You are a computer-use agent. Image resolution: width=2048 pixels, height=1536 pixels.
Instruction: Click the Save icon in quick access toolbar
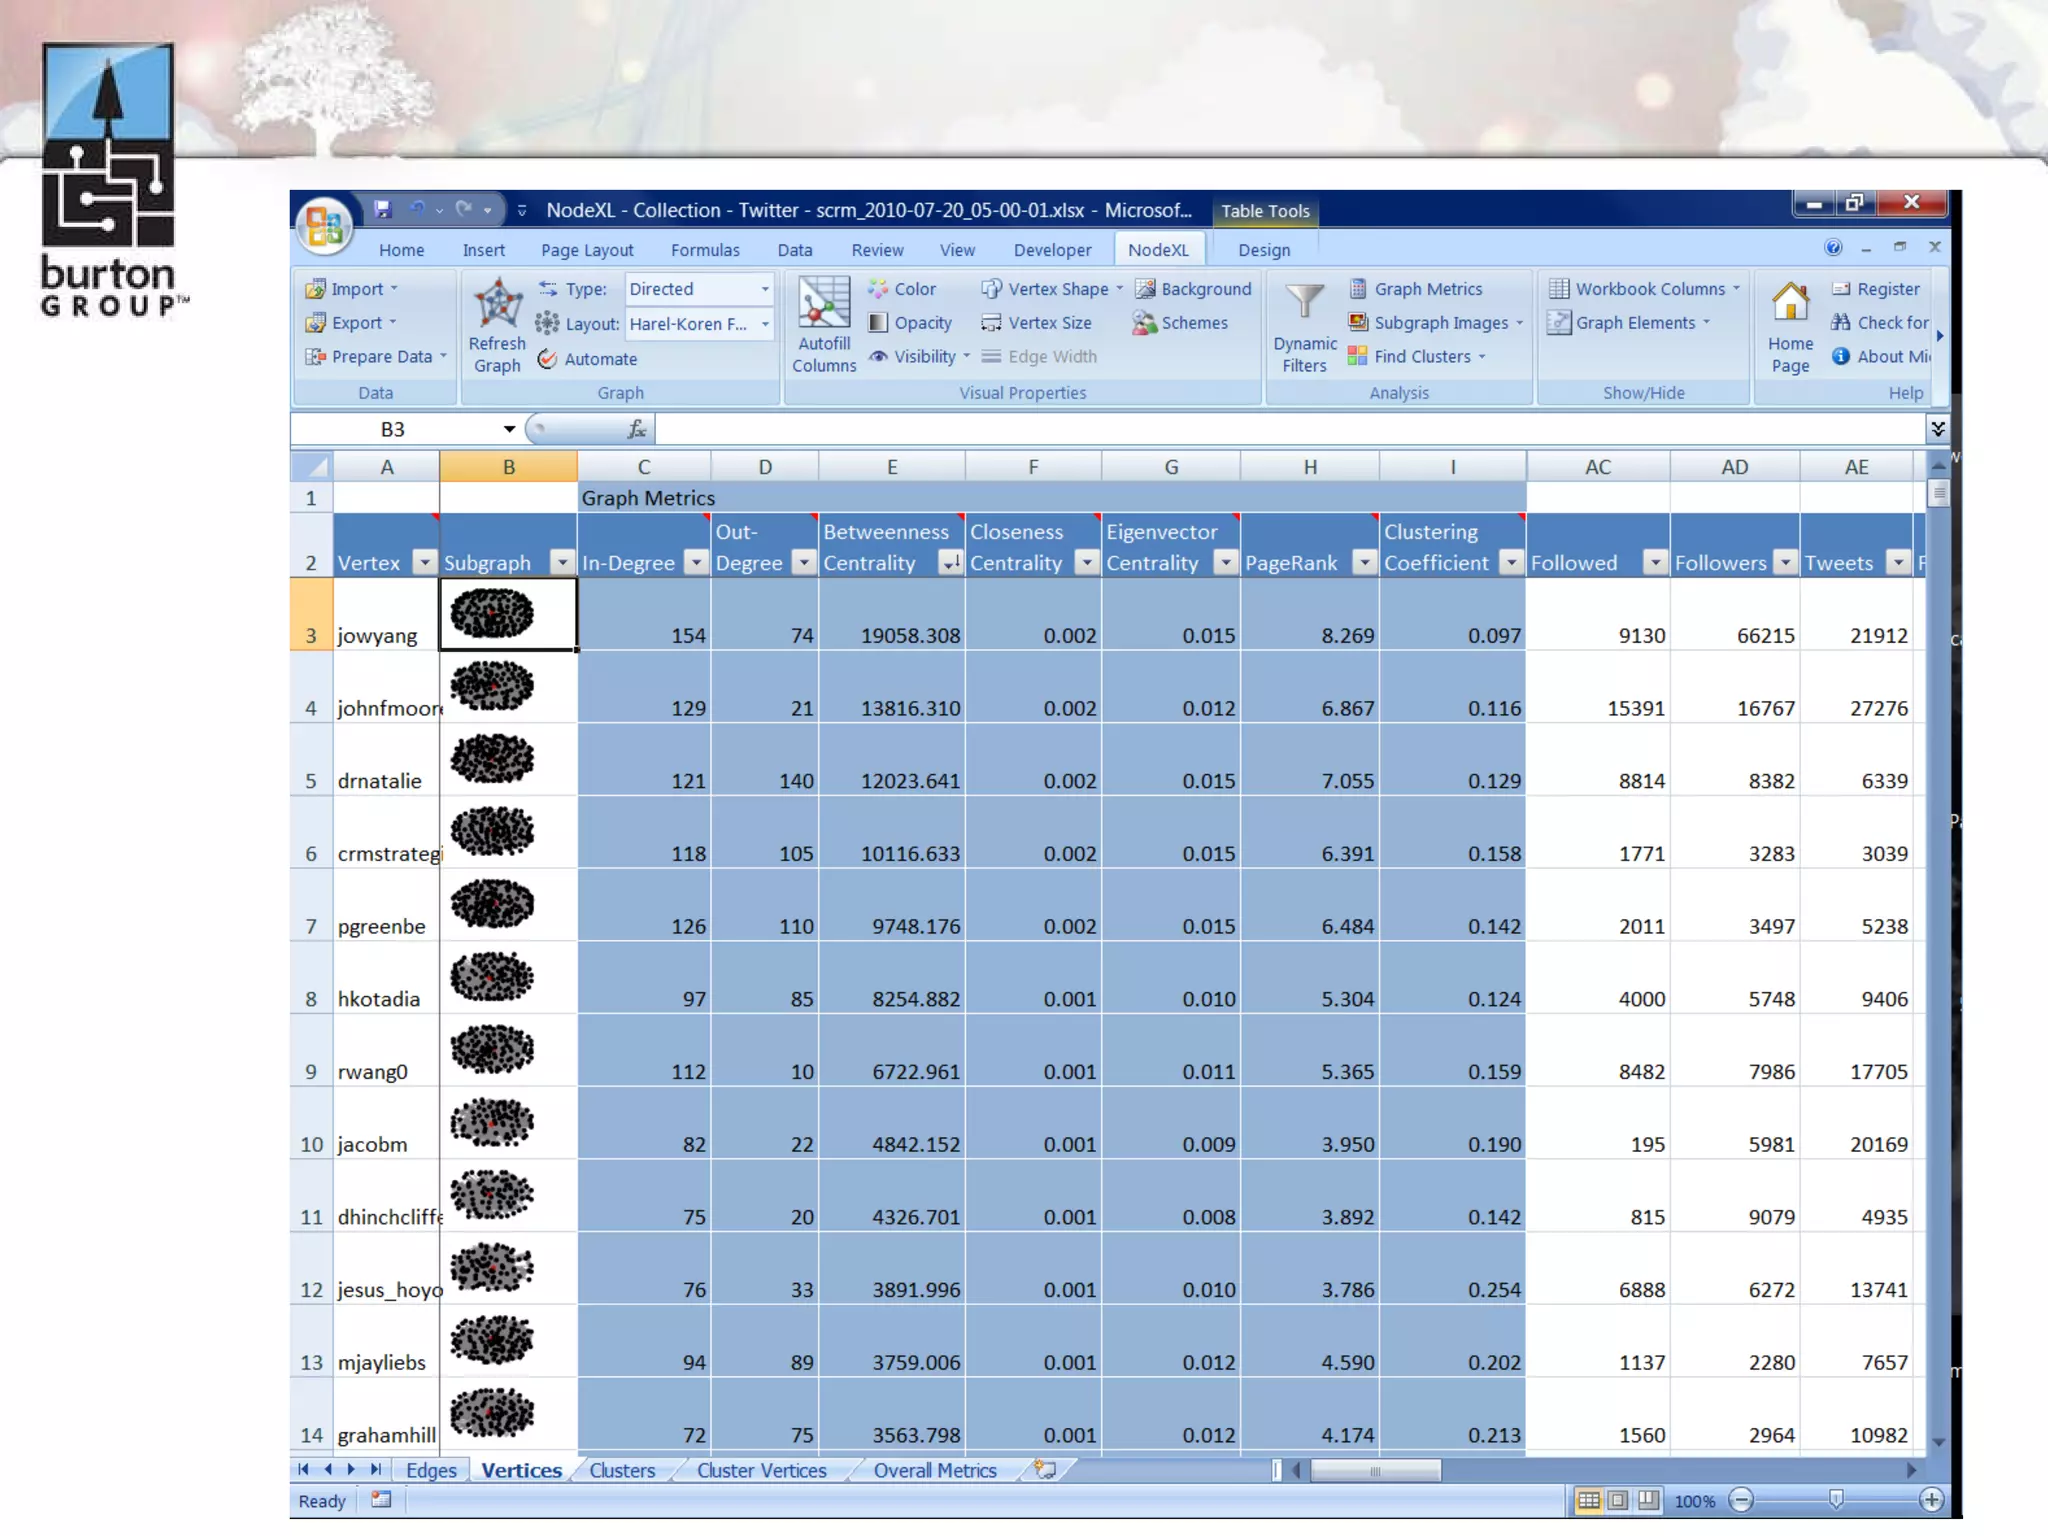click(x=382, y=209)
